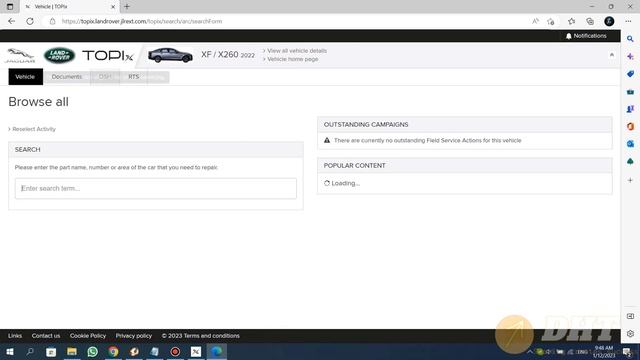Click the Reselect Activity link

[x=34, y=129]
